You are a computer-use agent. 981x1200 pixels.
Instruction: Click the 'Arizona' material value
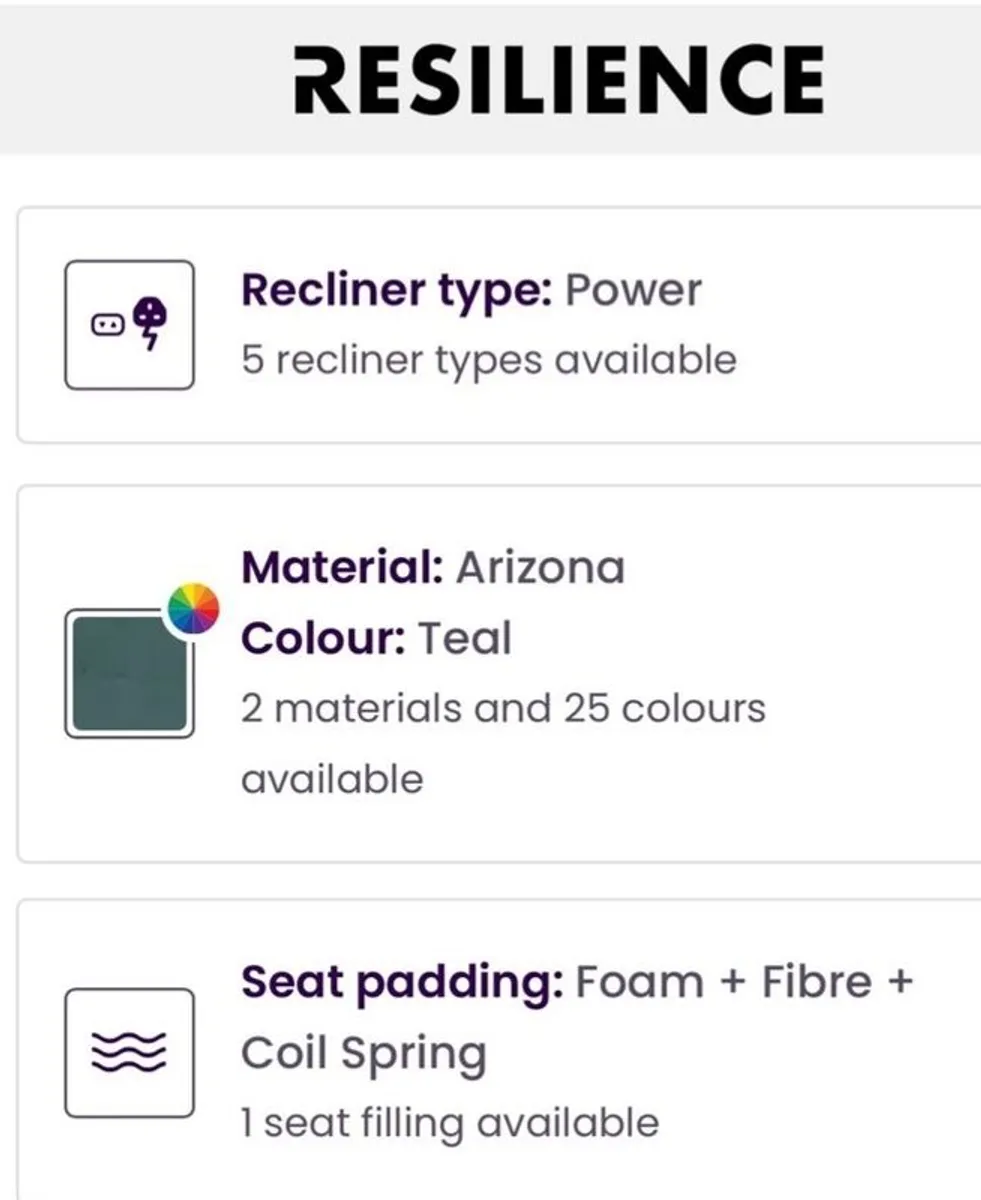[540, 568]
